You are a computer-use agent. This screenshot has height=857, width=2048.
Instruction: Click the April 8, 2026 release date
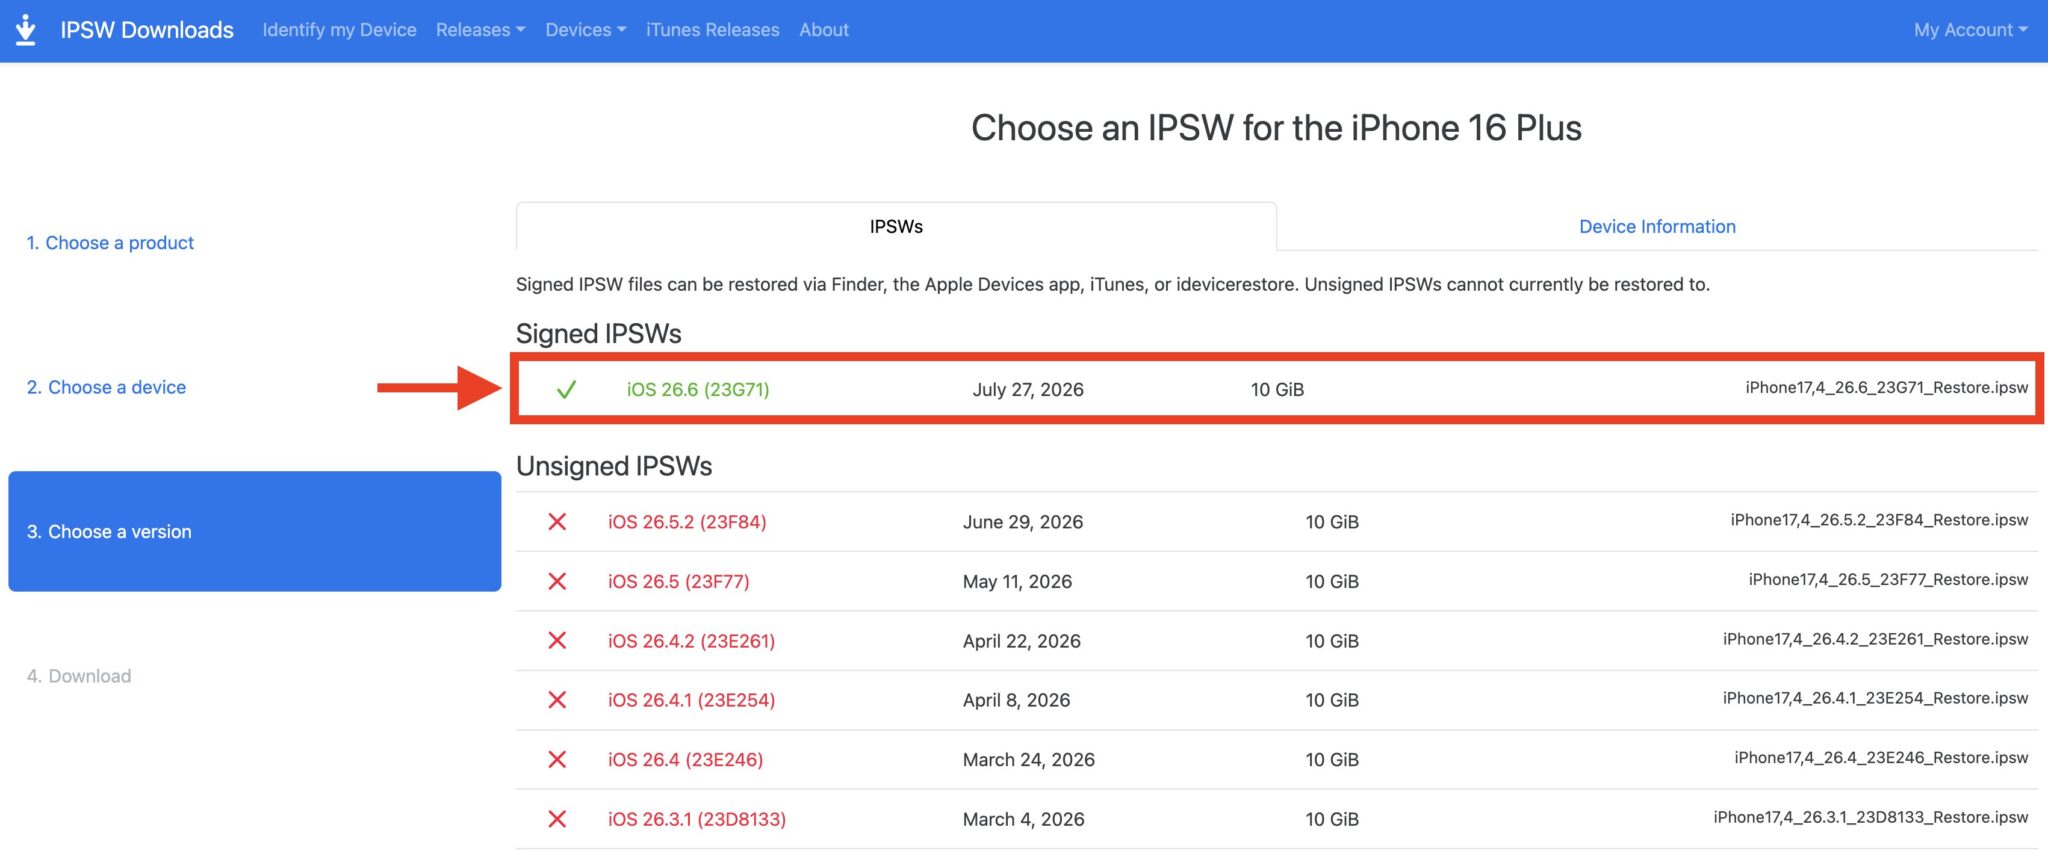1016,700
